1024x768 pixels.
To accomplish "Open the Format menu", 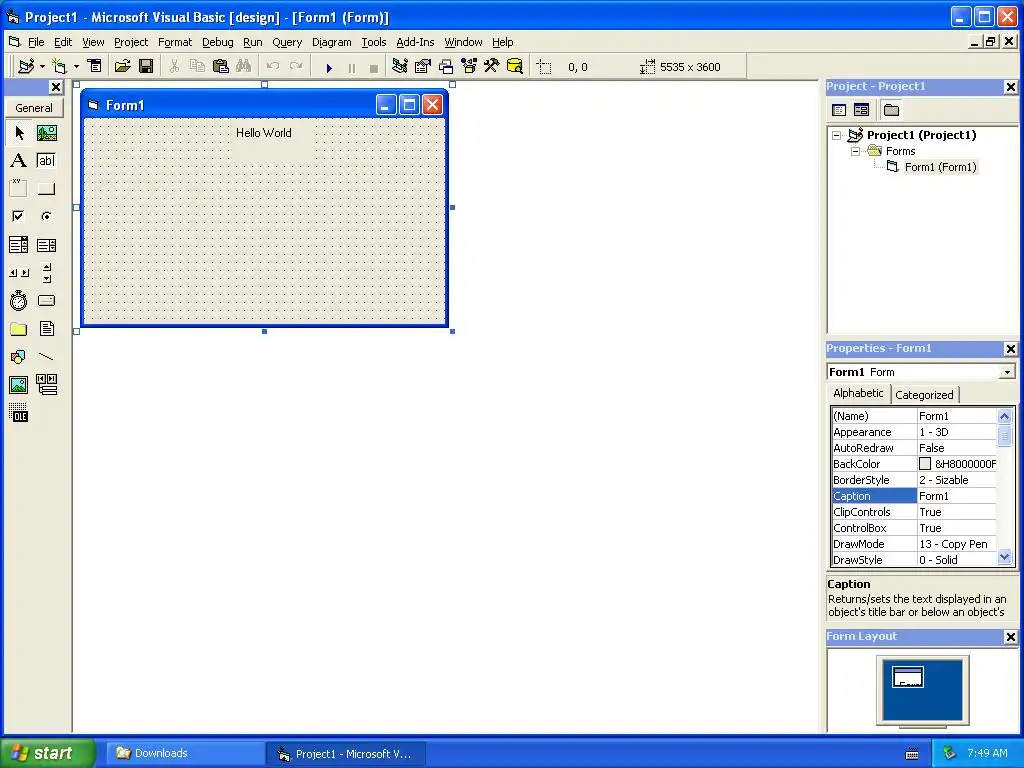I will coord(175,42).
